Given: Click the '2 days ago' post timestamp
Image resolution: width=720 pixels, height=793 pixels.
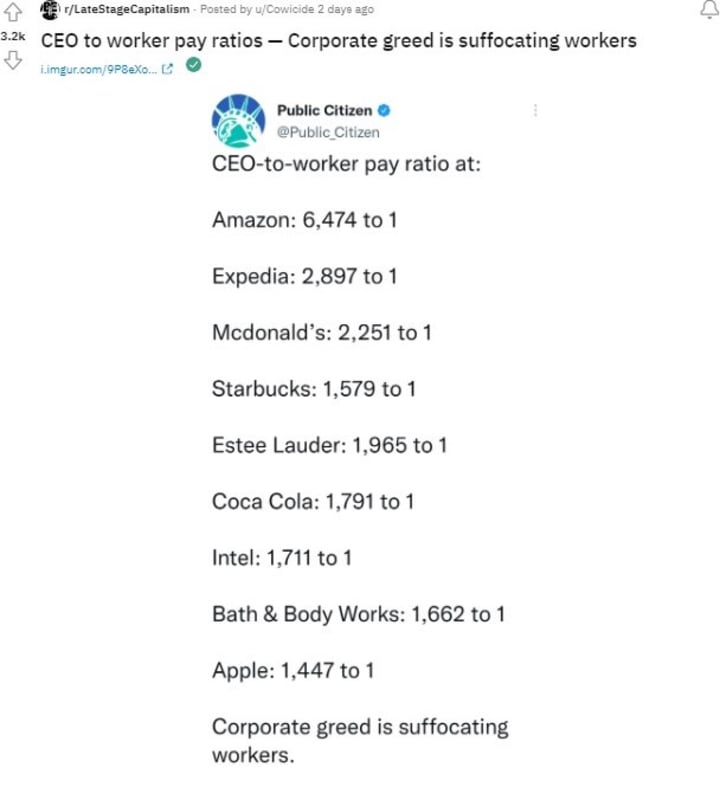Looking at the screenshot, I should (x=346, y=9).
